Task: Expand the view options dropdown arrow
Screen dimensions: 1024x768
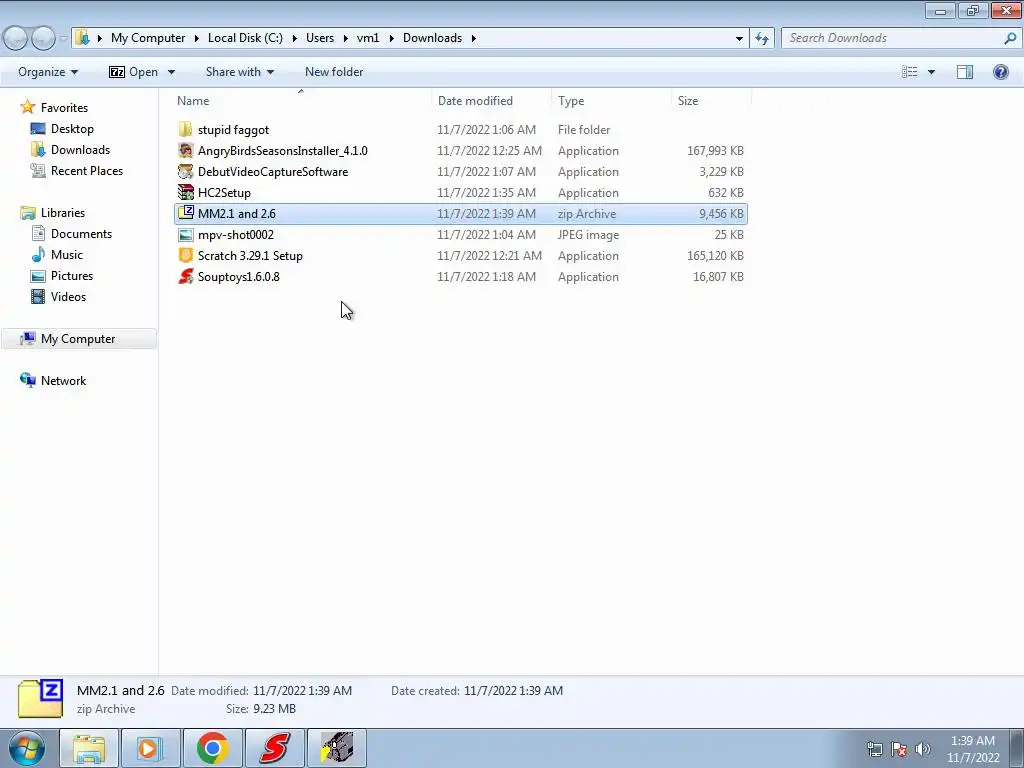Action: point(931,72)
